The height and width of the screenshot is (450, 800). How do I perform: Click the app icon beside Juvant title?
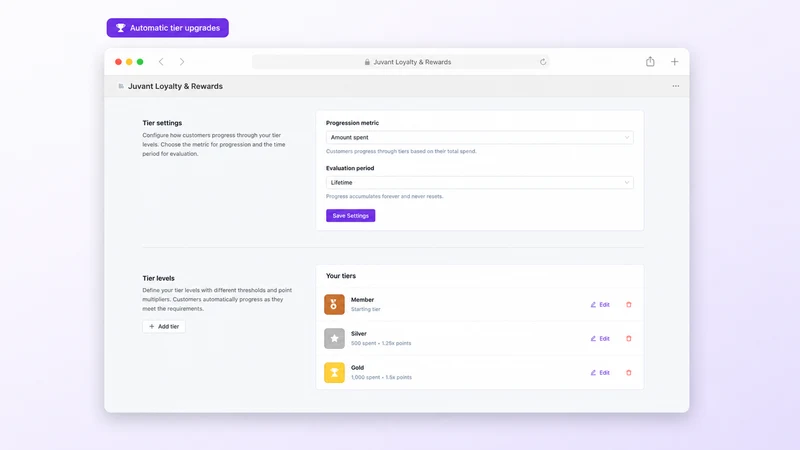tap(121, 86)
